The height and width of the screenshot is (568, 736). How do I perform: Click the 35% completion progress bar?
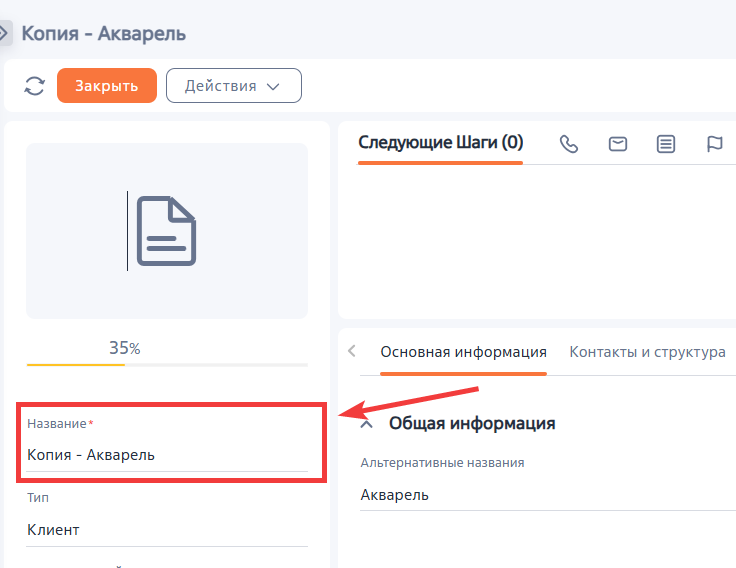click(167, 365)
